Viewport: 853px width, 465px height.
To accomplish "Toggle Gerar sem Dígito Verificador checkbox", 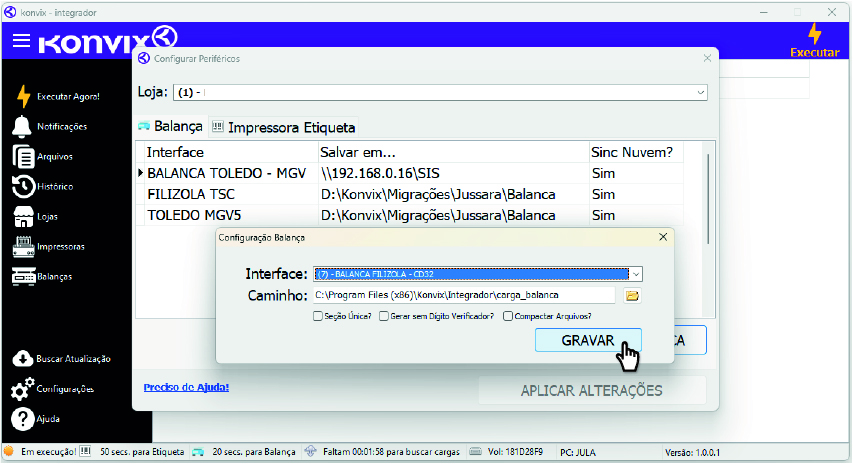I will tap(384, 316).
